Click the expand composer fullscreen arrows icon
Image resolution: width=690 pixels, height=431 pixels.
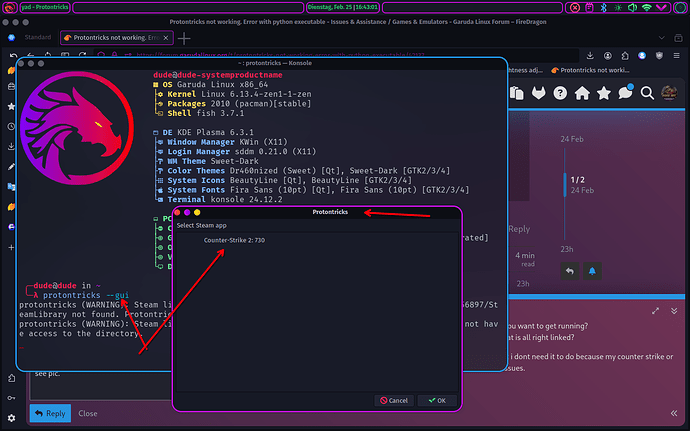(x=656, y=311)
